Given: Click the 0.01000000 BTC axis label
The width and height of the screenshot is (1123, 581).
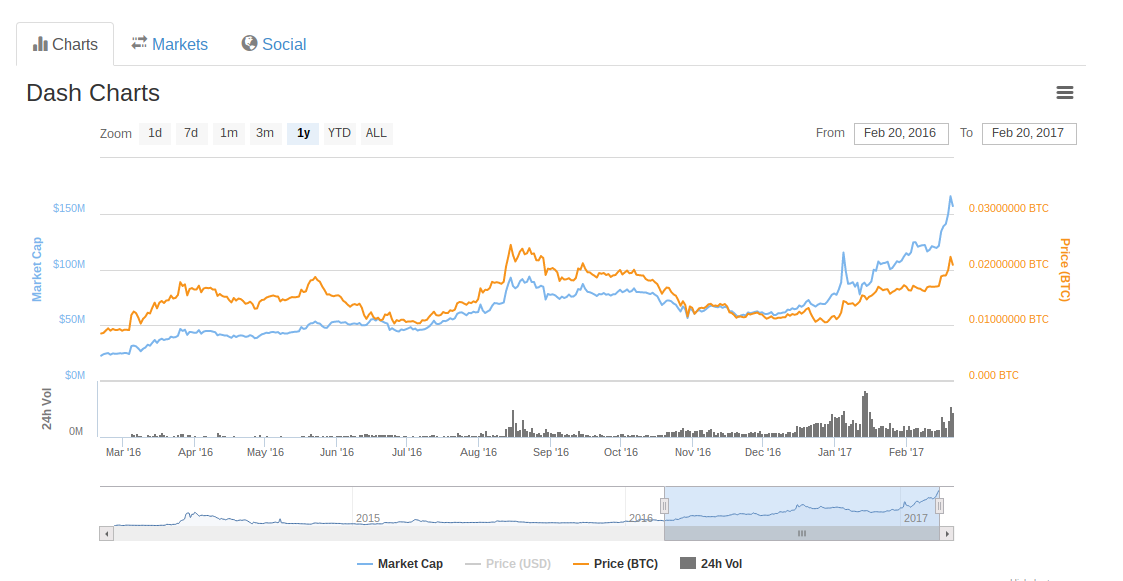Looking at the screenshot, I should [1008, 320].
